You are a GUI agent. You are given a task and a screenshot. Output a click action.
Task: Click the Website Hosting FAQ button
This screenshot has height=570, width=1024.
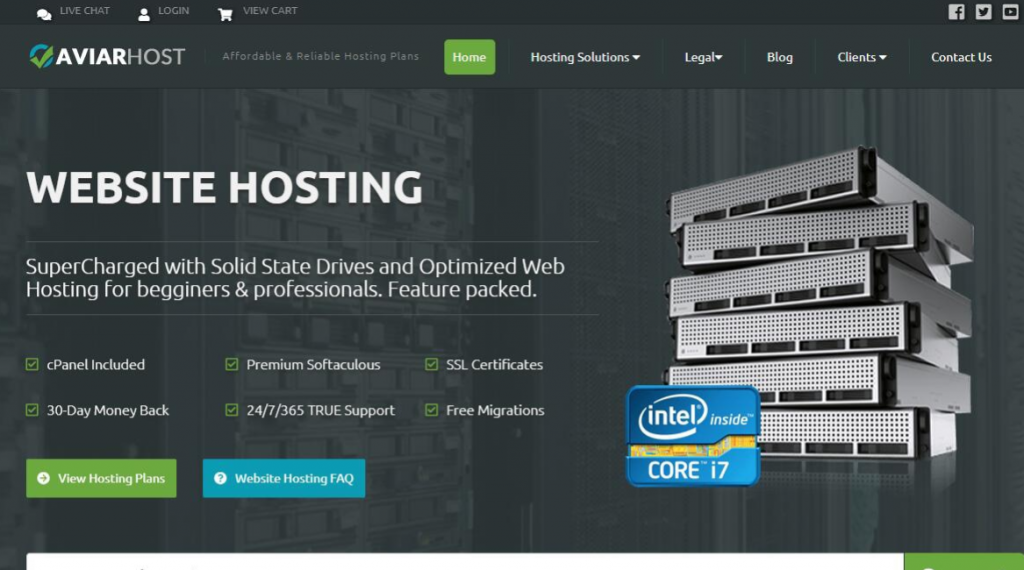(x=284, y=478)
